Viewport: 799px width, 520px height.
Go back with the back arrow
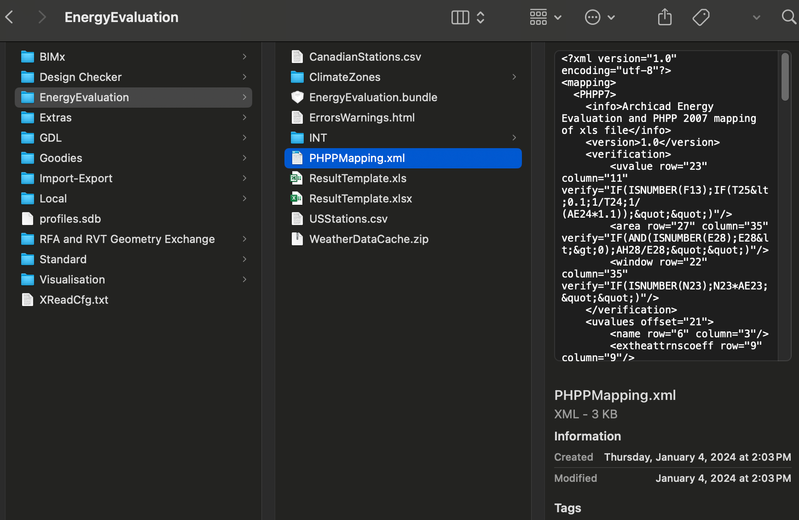click(x=10, y=18)
